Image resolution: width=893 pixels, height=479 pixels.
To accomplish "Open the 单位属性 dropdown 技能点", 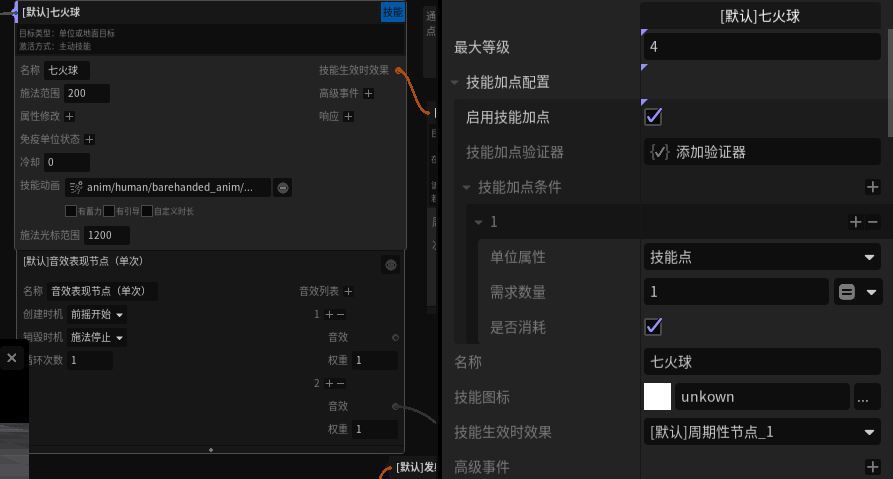I will [763, 257].
